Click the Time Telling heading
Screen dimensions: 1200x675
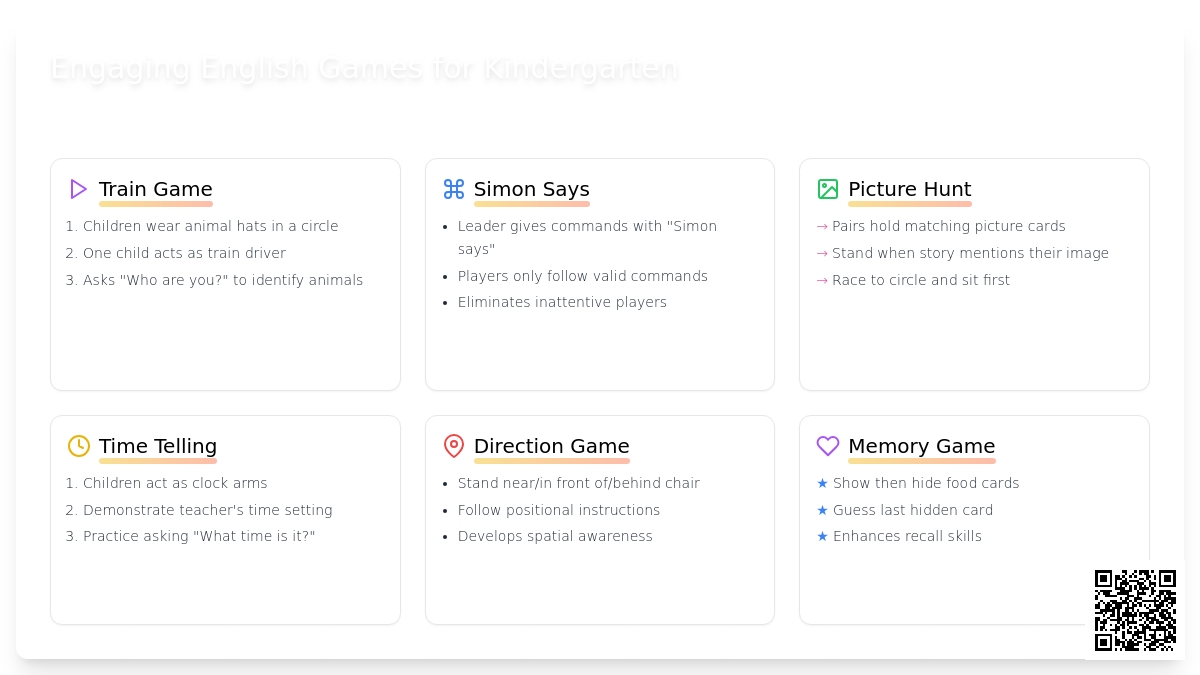(158, 446)
